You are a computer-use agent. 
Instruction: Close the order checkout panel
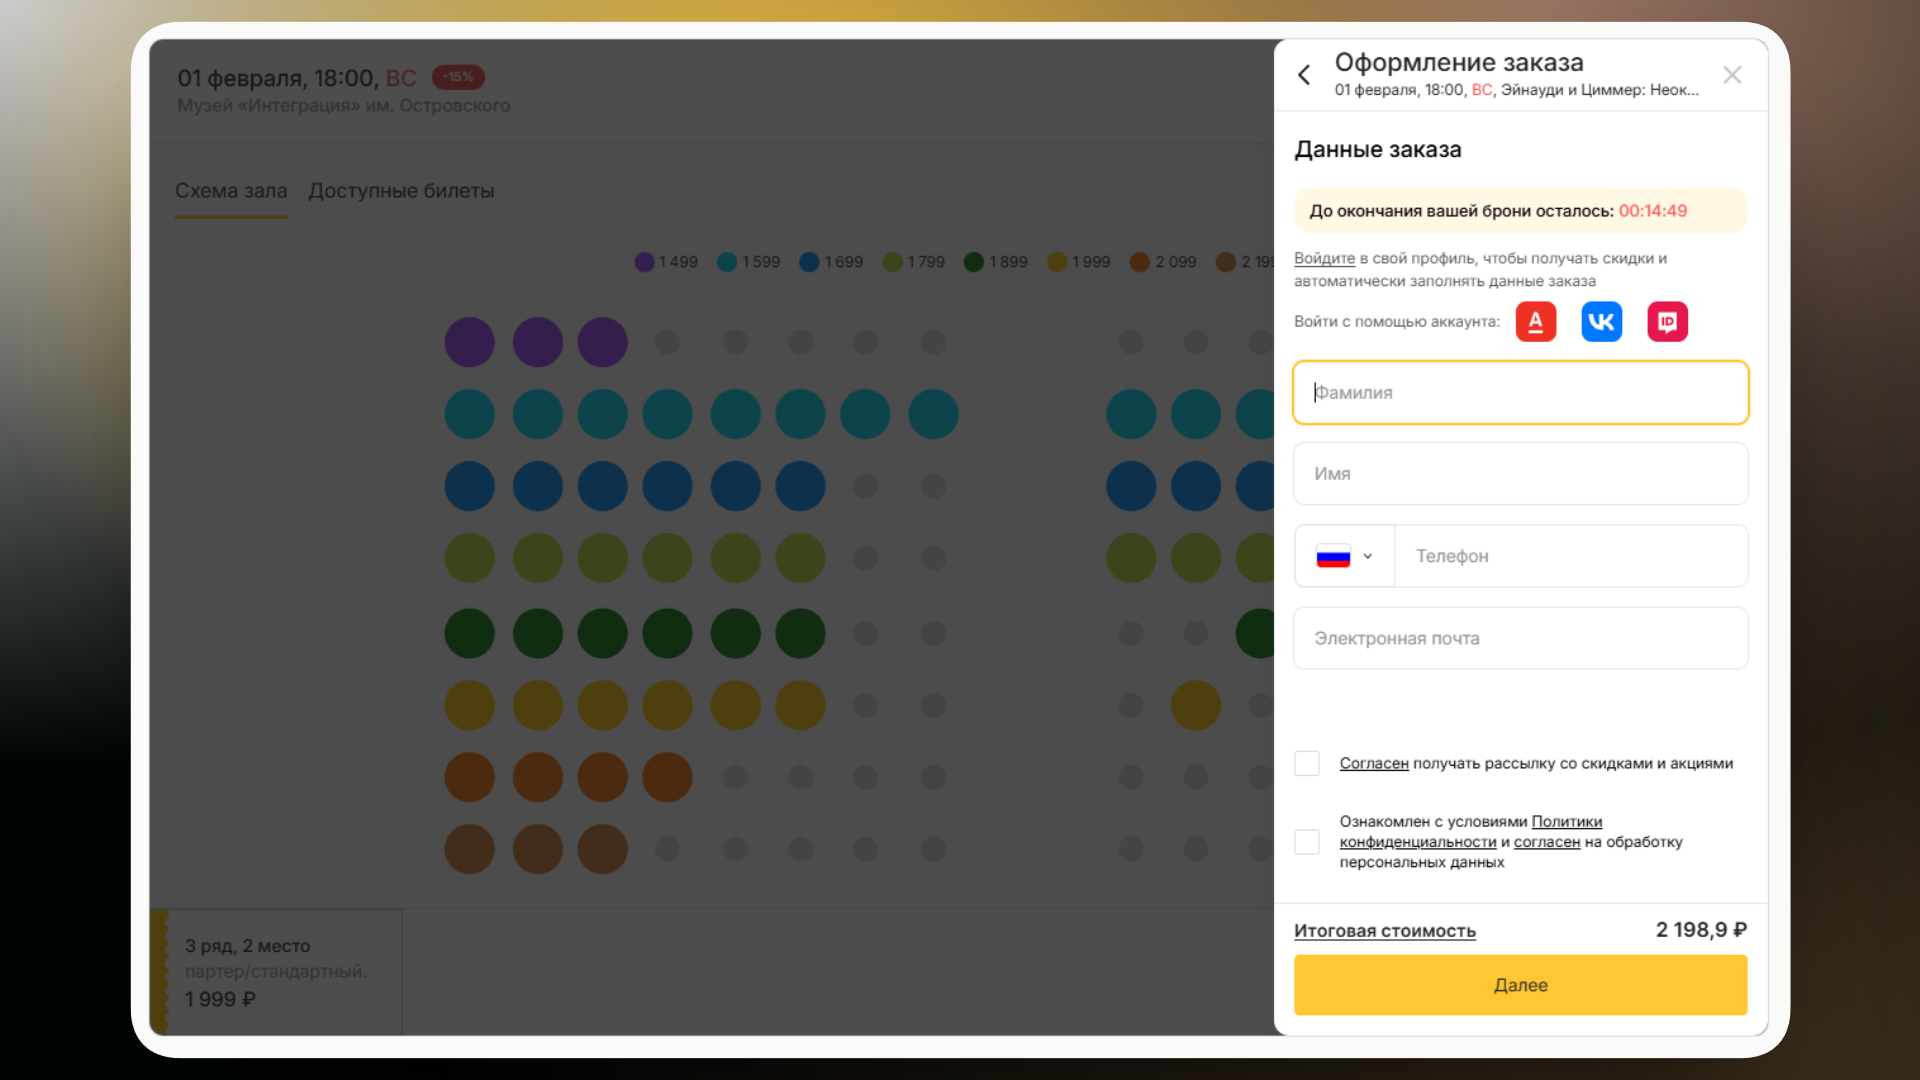pyautogui.click(x=1732, y=75)
